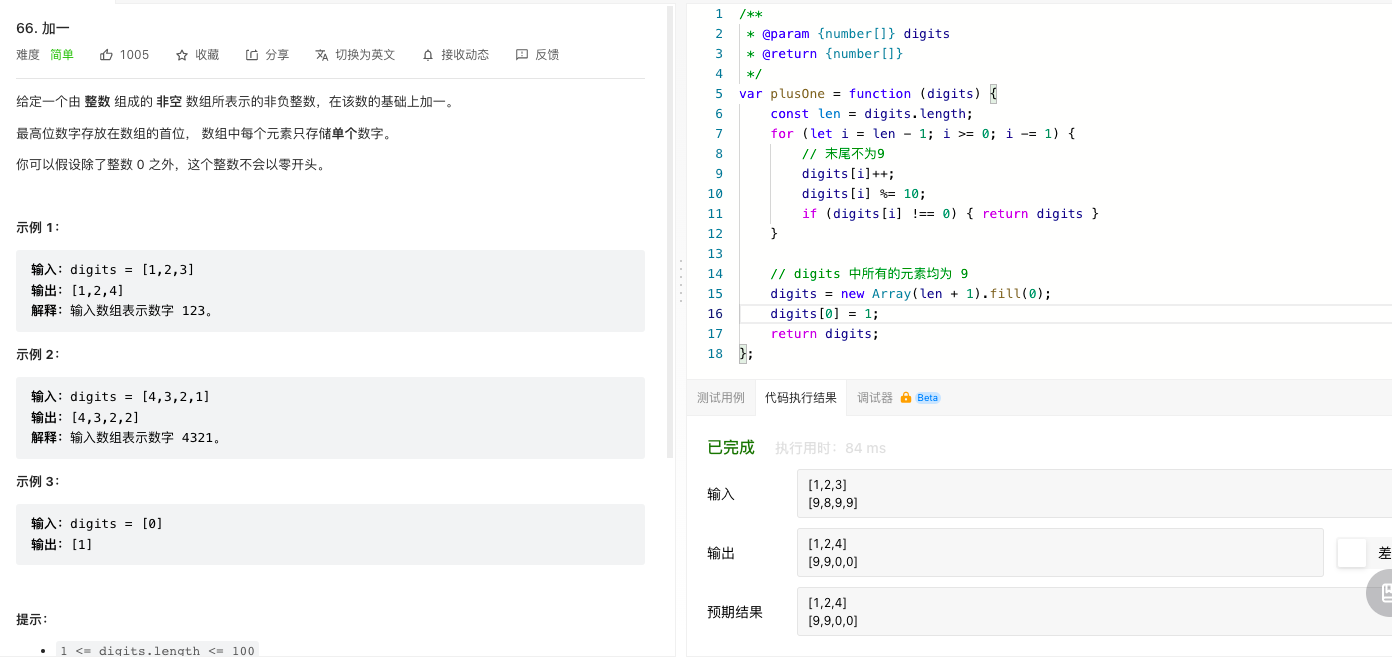Click the 简单 difficulty label
1392x662 pixels.
coord(62,55)
